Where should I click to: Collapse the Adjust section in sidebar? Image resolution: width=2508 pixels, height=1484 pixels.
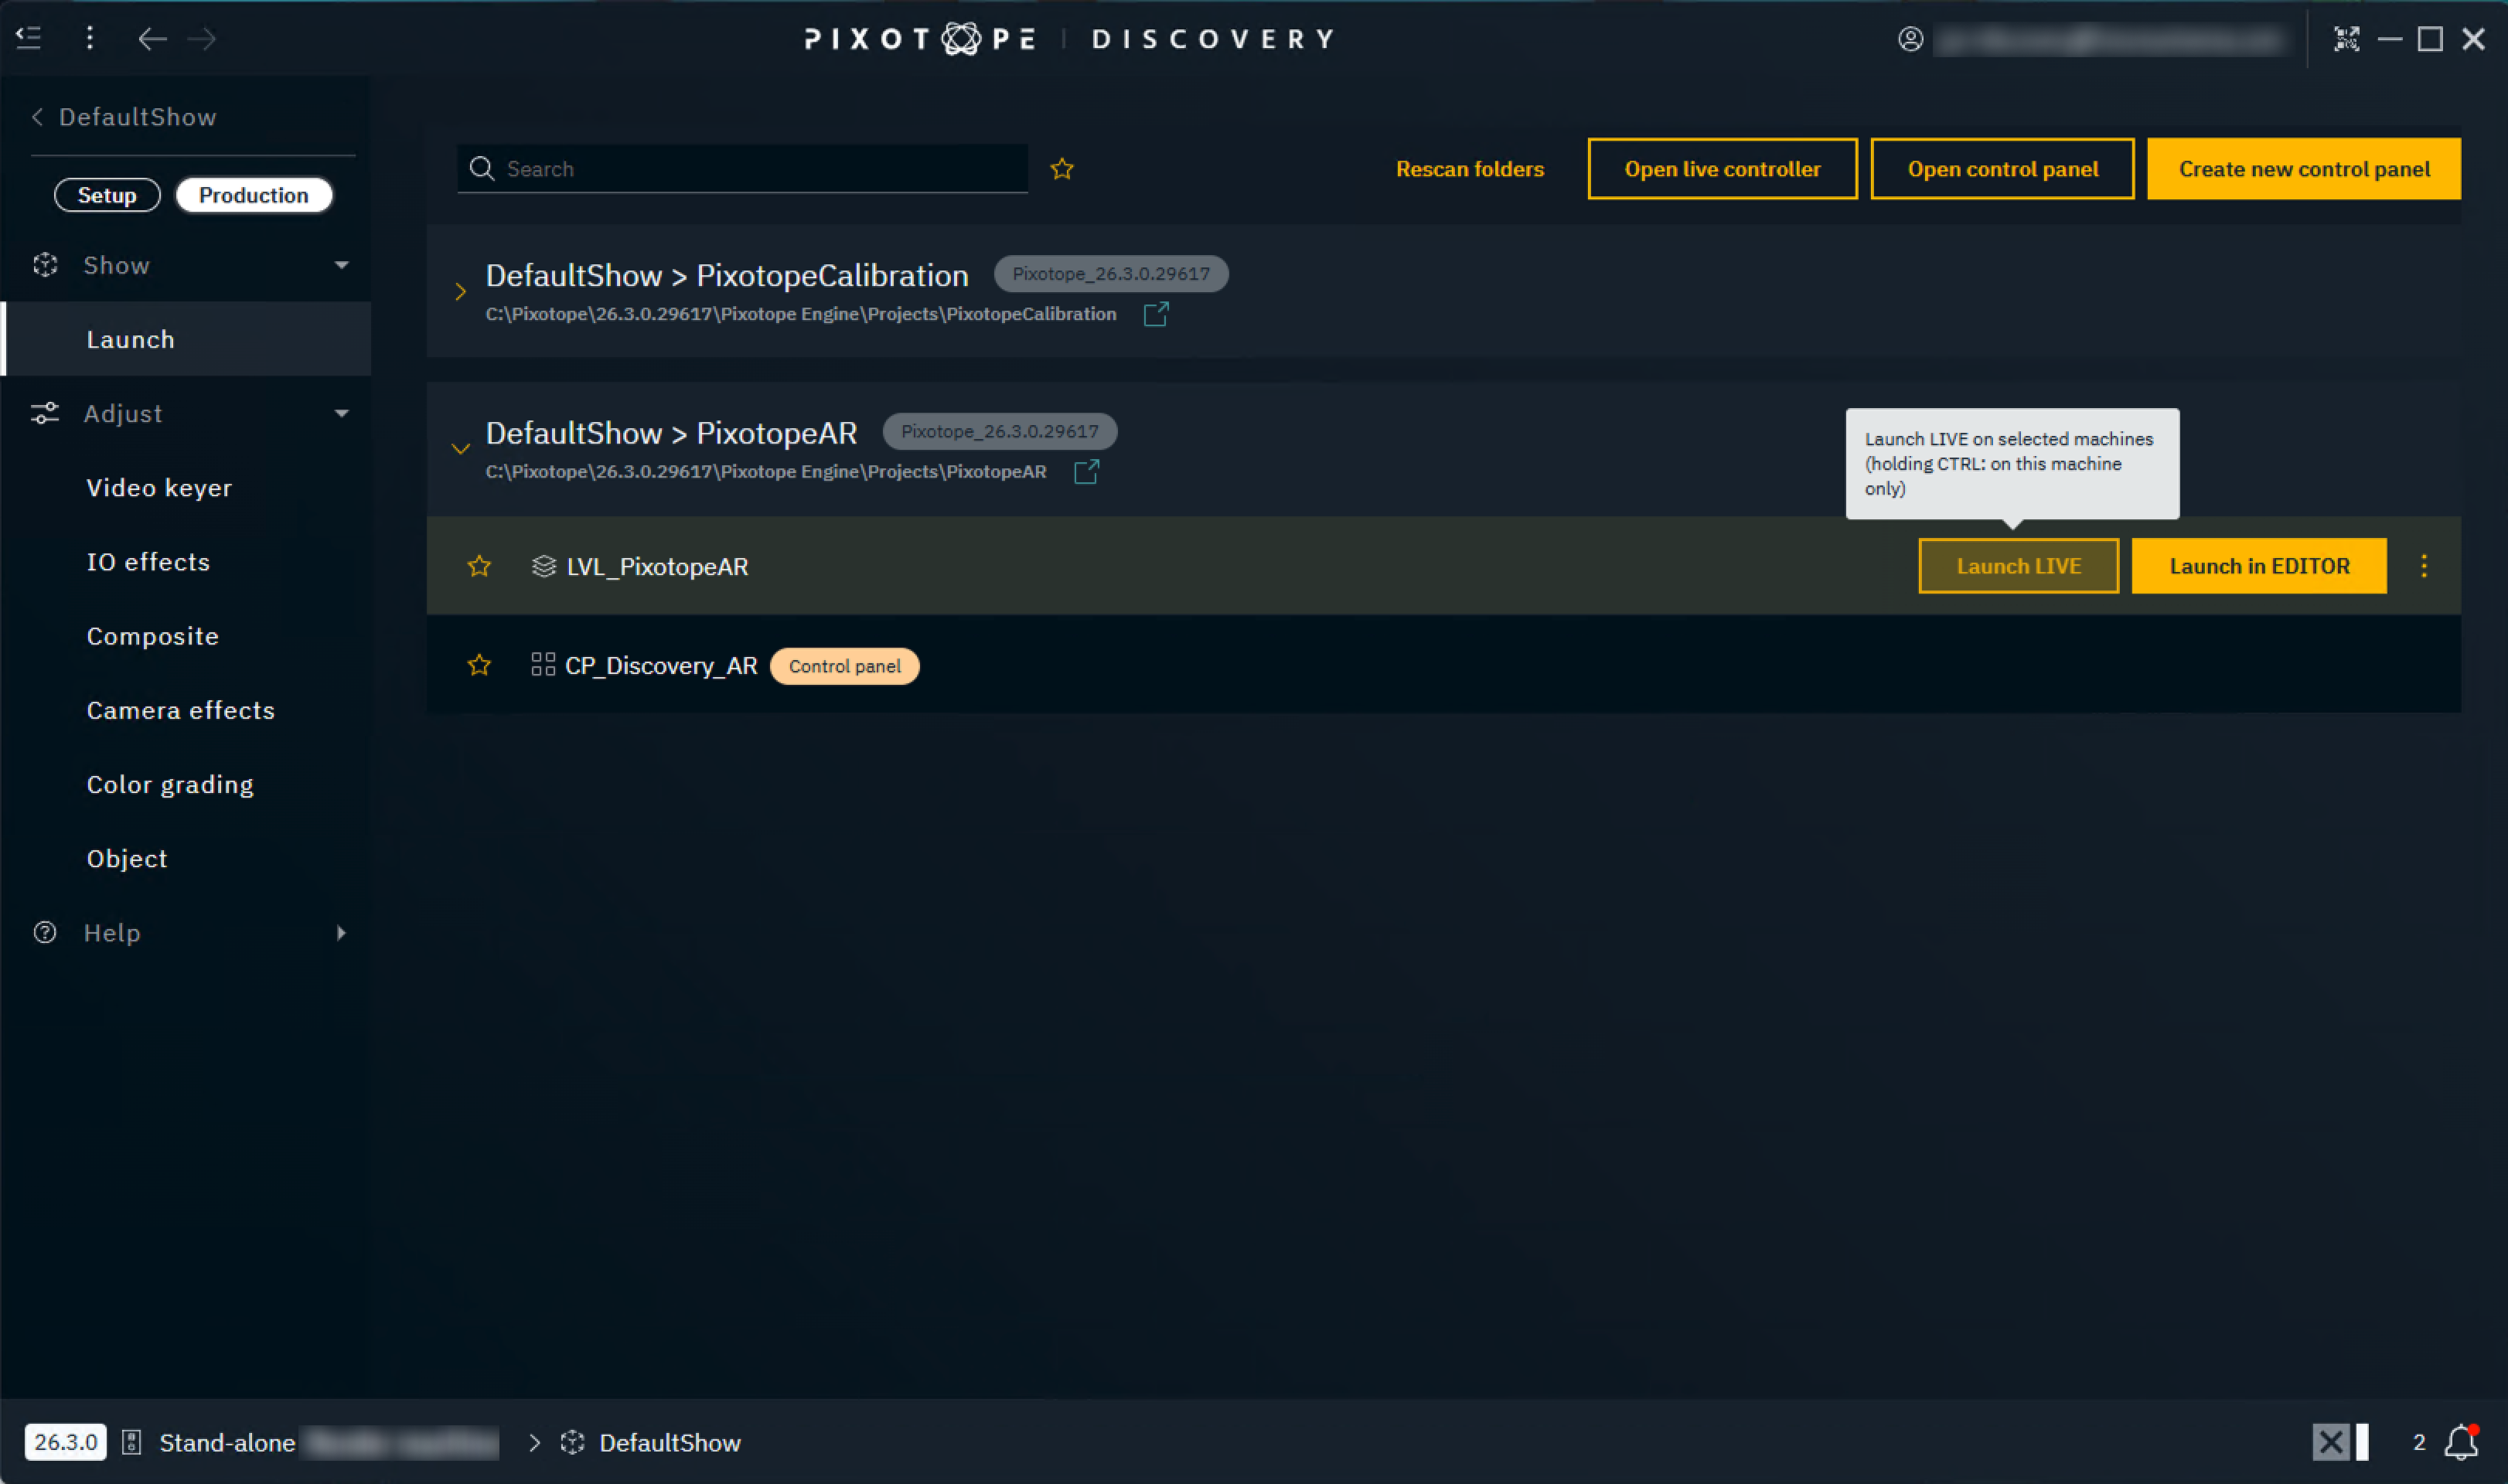[341, 413]
